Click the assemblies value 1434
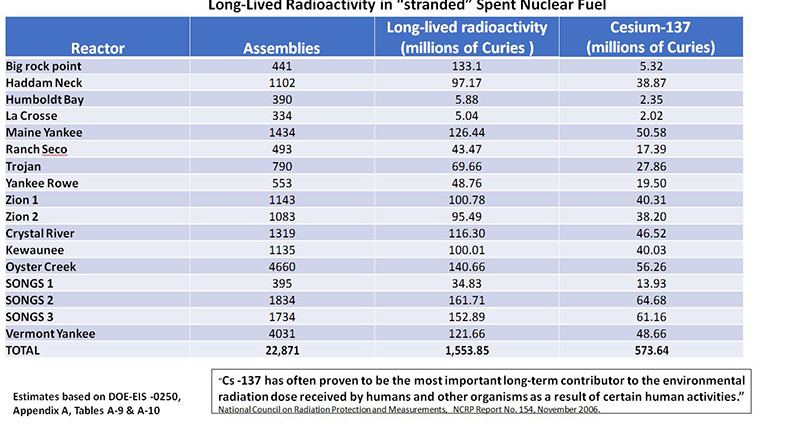This screenshot has height=437, width=800. tap(282, 133)
